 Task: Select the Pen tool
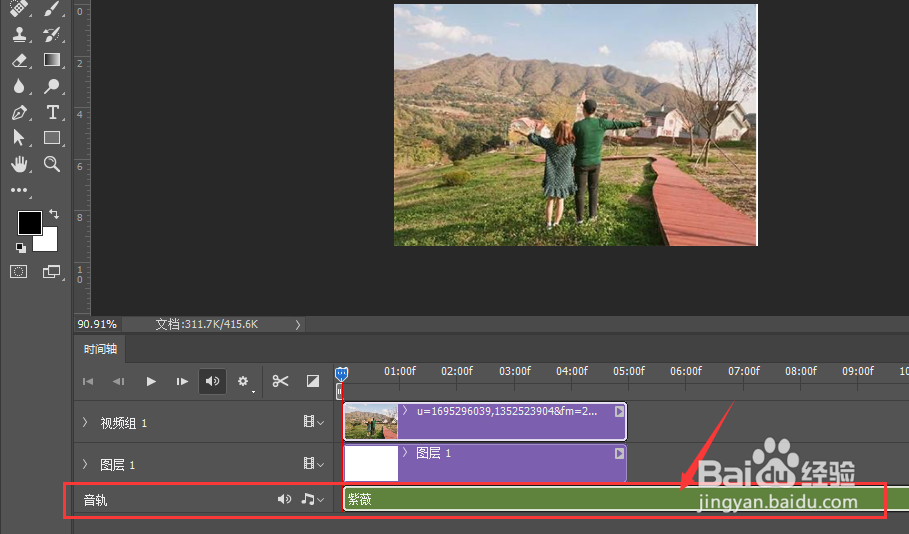(19, 112)
